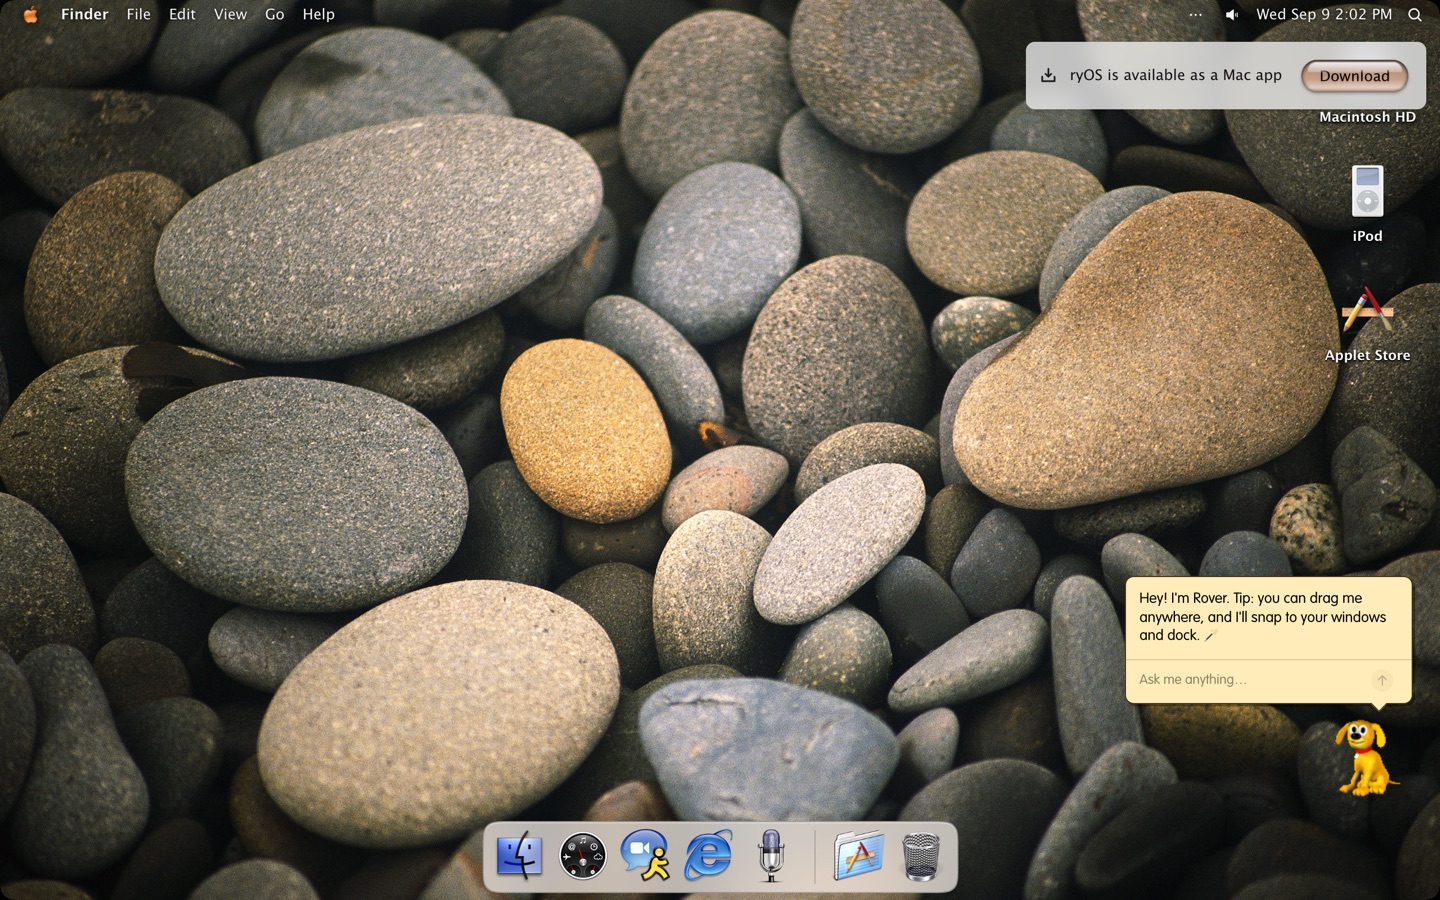Click the three-dots overflow in menu bar
1440x900 pixels.
(x=1196, y=15)
